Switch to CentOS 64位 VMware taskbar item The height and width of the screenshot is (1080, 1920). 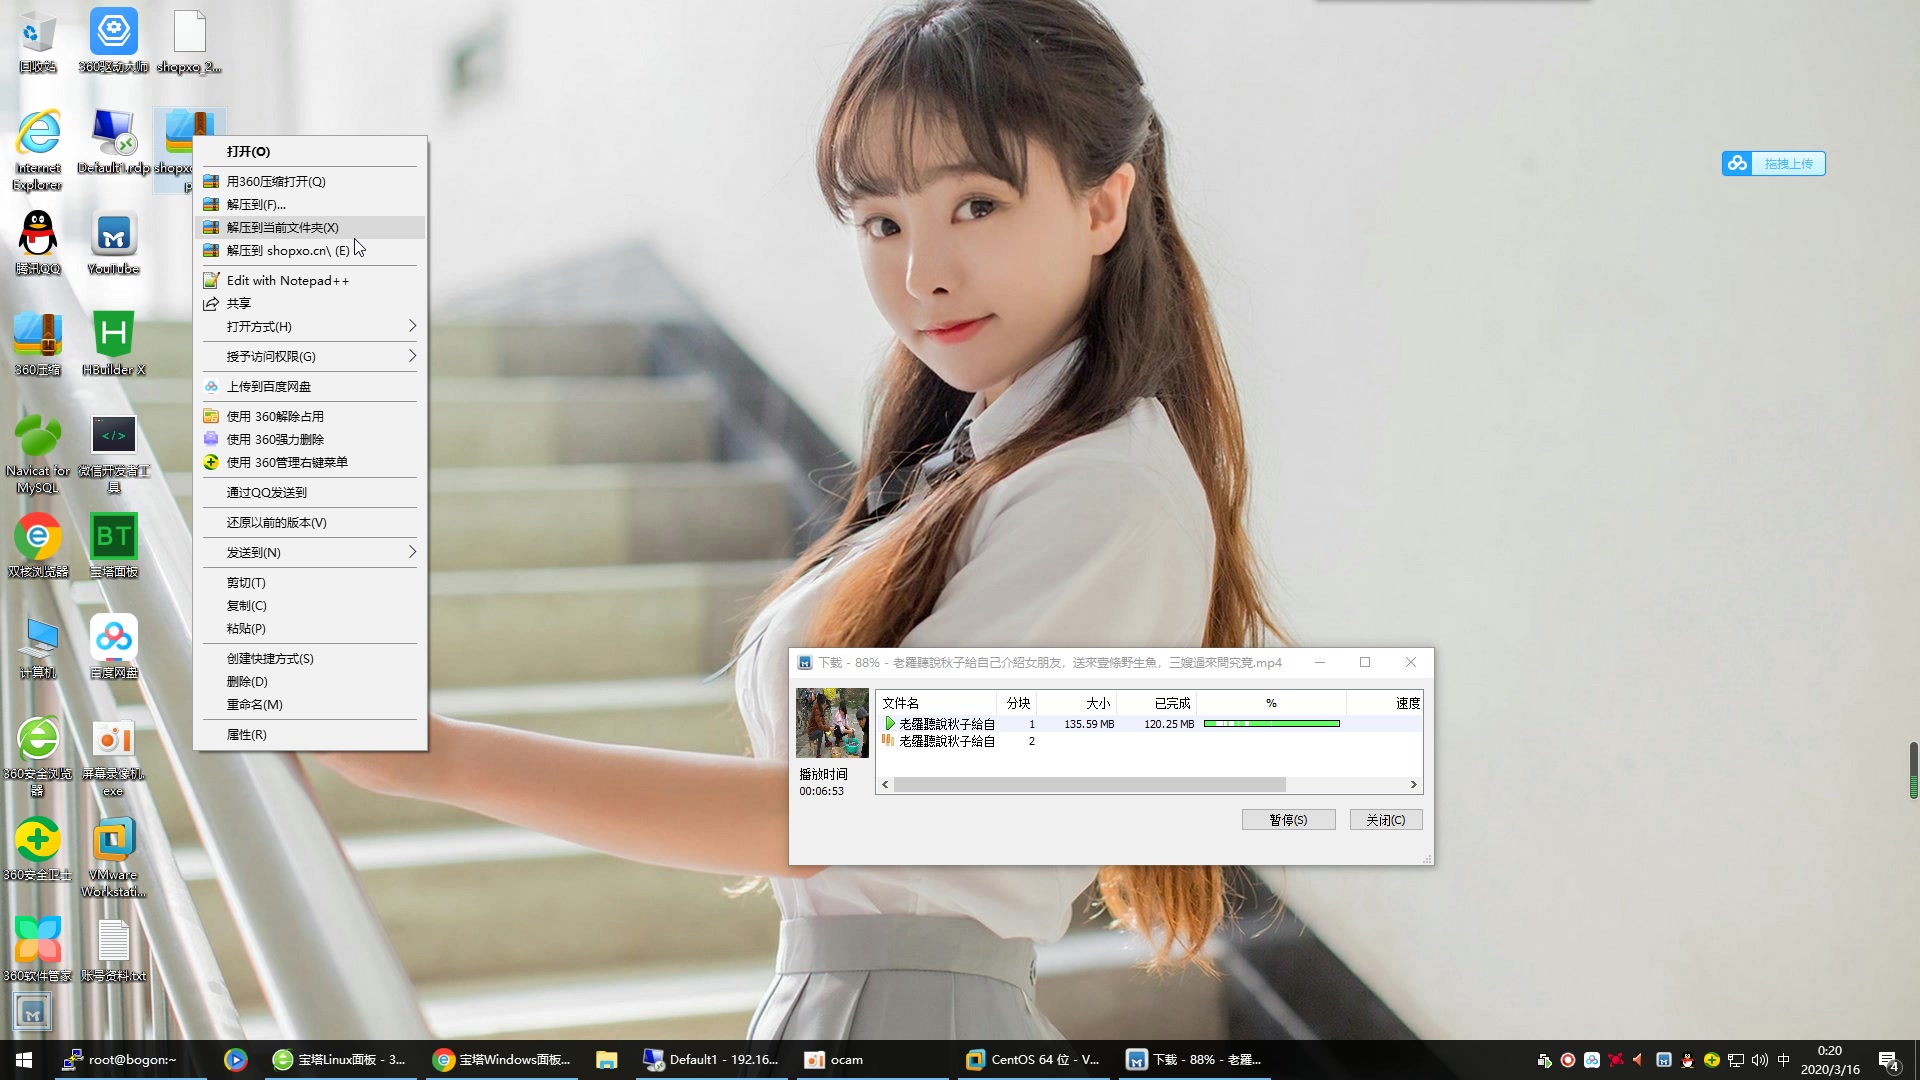coord(1033,1059)
